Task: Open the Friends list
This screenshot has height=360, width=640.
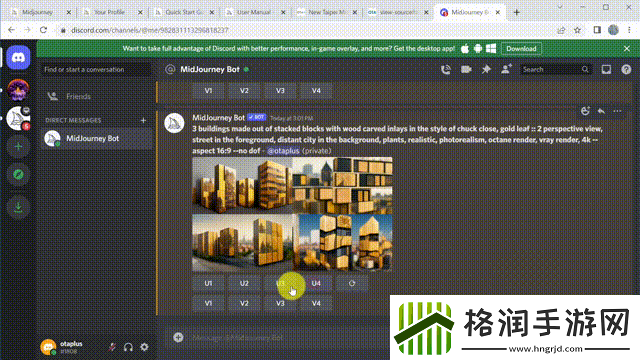Action: (96, 97)
